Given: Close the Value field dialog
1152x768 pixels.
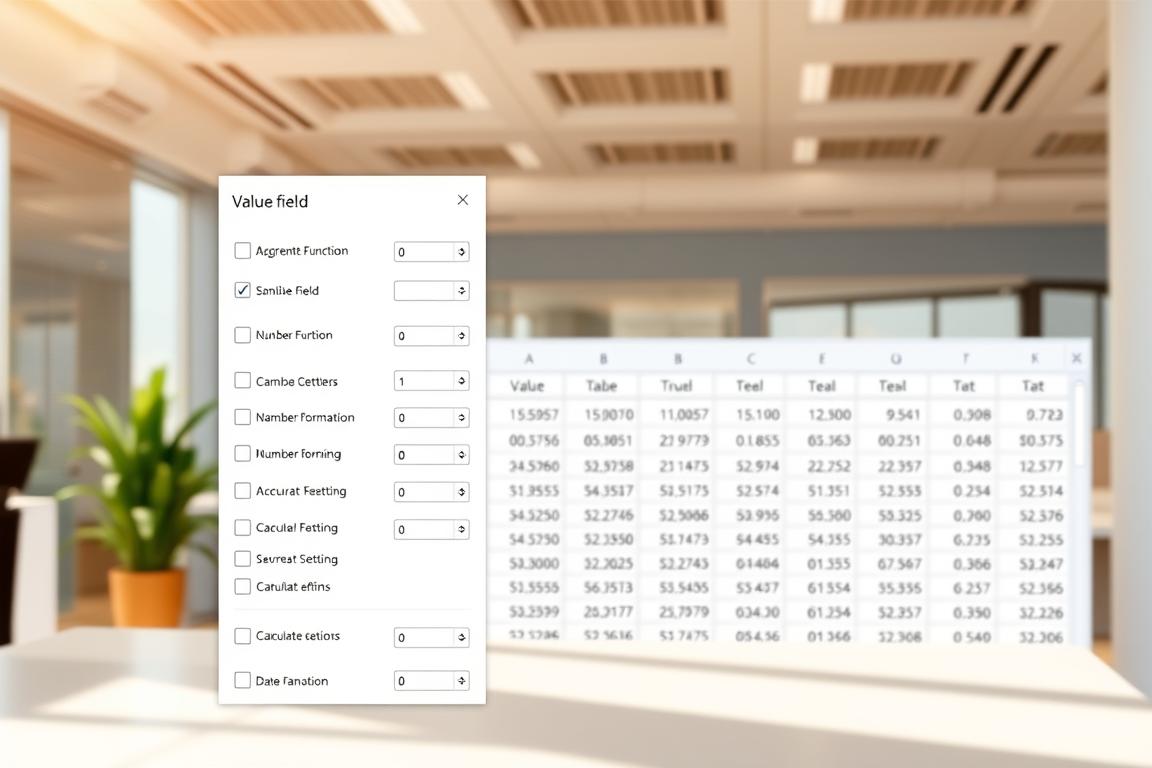Looking at the screenshot, I should (x=462, y=200).
